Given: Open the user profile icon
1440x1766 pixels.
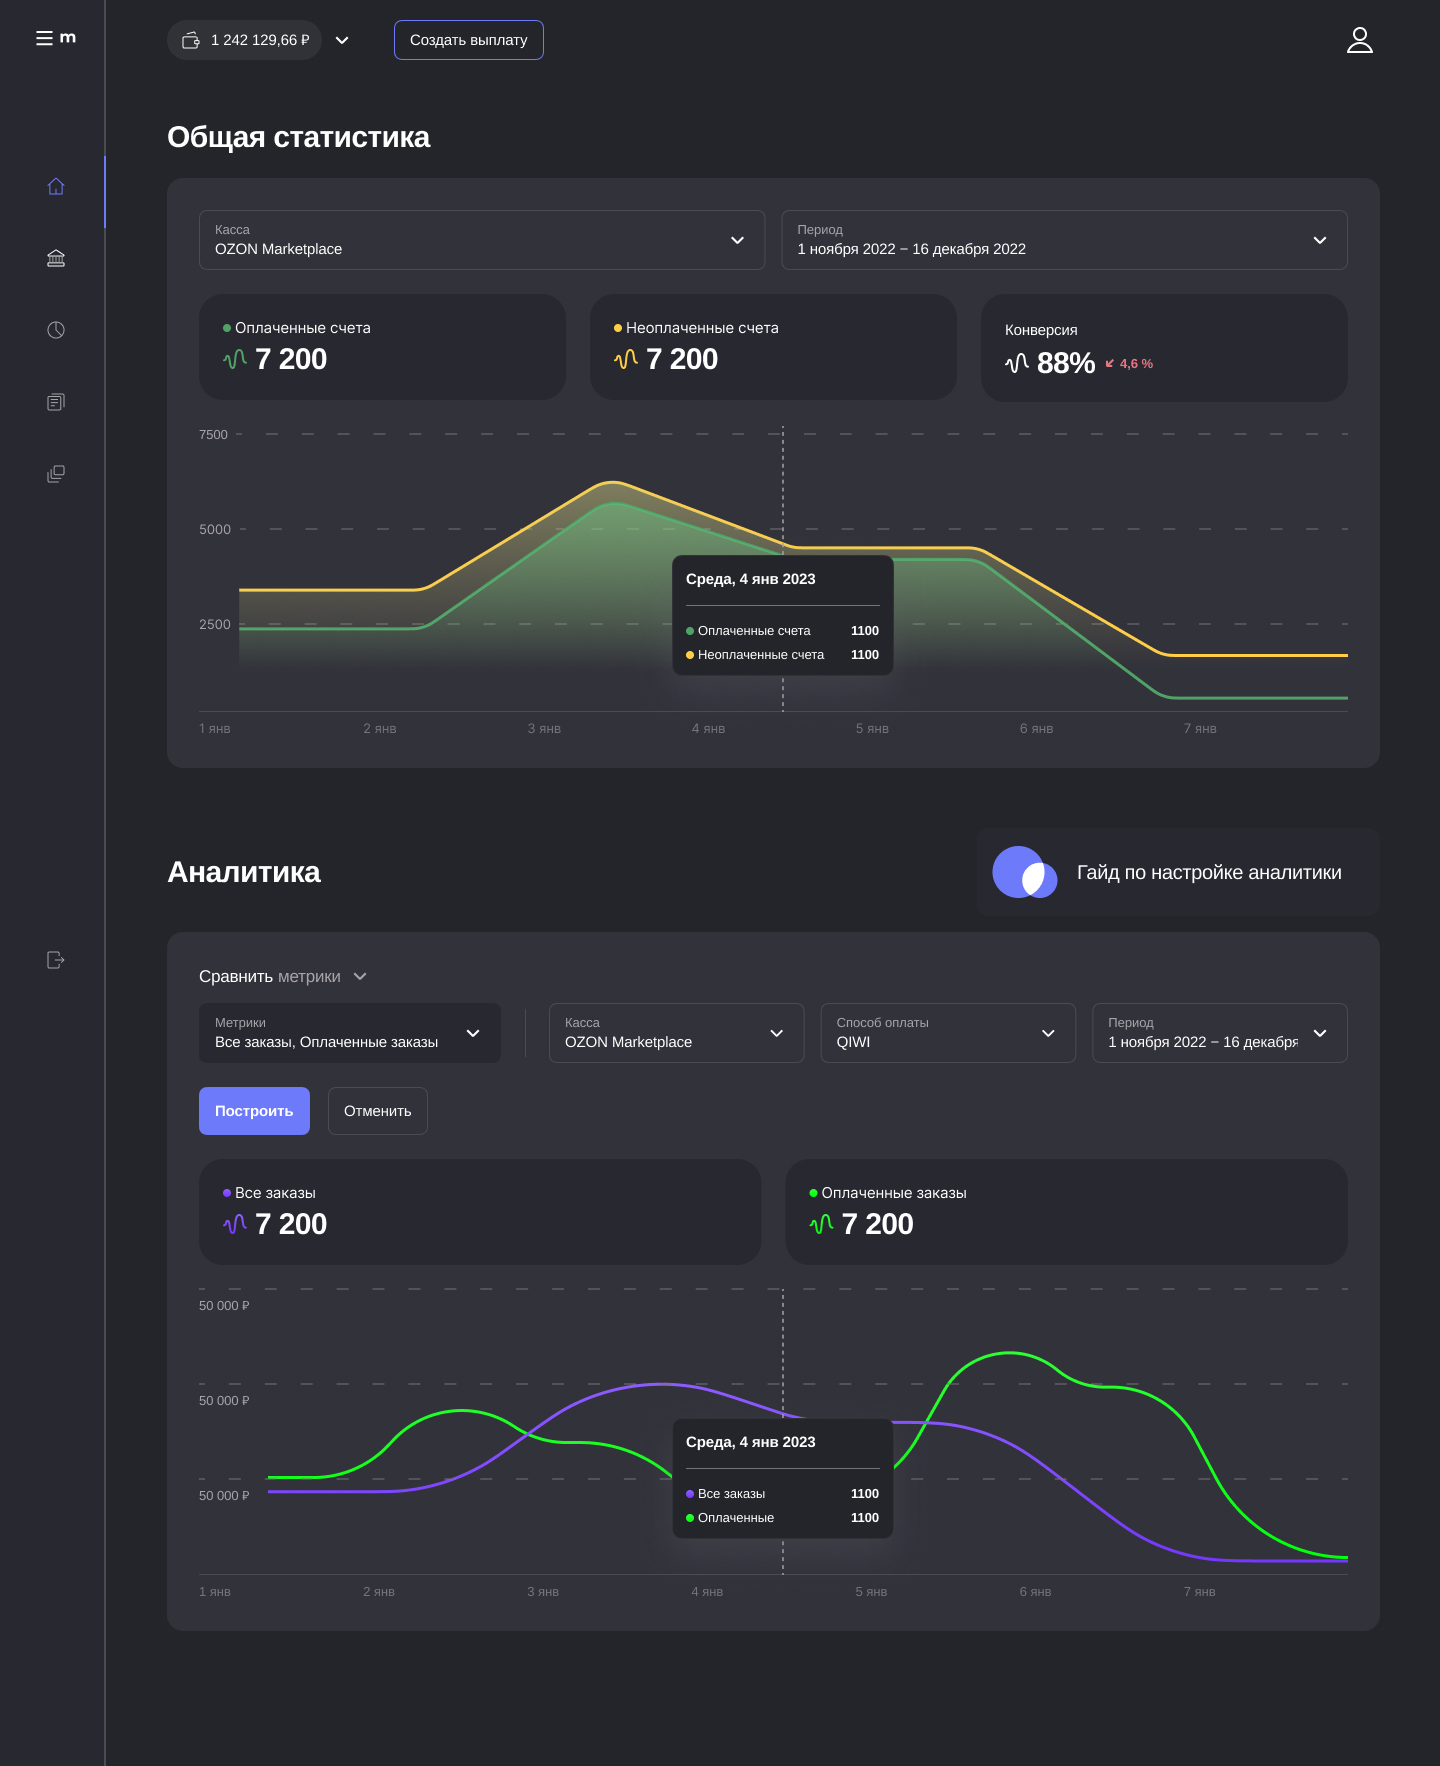Looking at the screenshot, I should pyautogui.click(x=1360, y=40).
